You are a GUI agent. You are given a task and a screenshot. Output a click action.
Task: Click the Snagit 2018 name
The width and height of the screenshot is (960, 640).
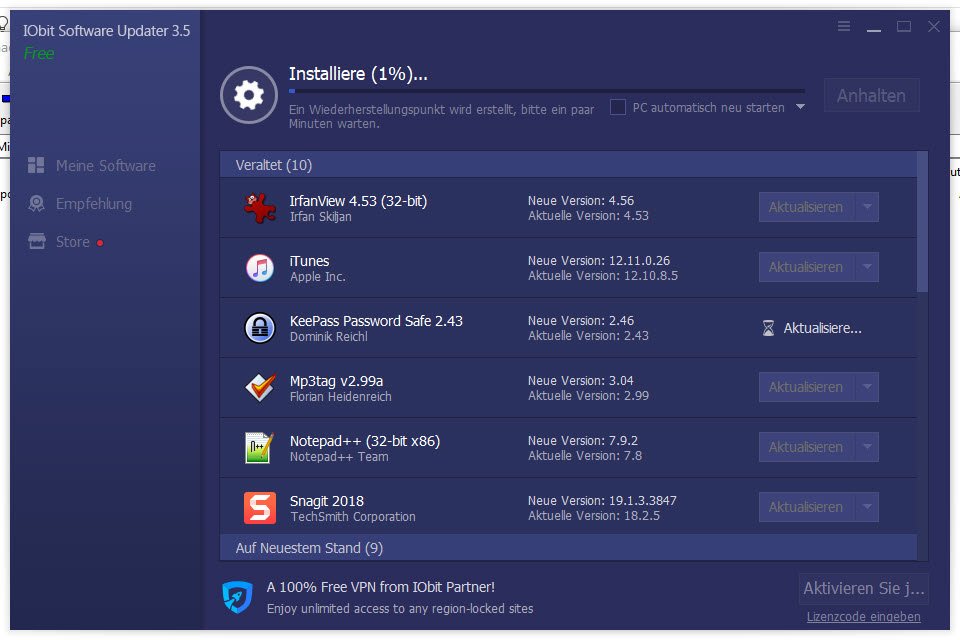[x=326, y=501]
